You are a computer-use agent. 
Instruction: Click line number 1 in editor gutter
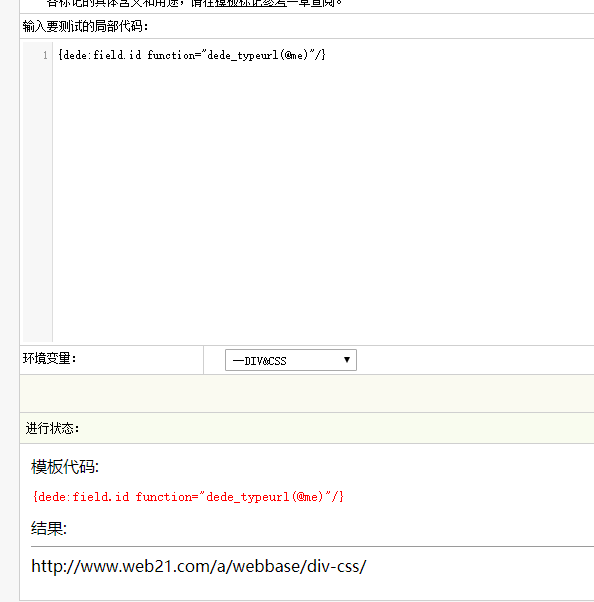pyautogui.click(x=45, y=56)
